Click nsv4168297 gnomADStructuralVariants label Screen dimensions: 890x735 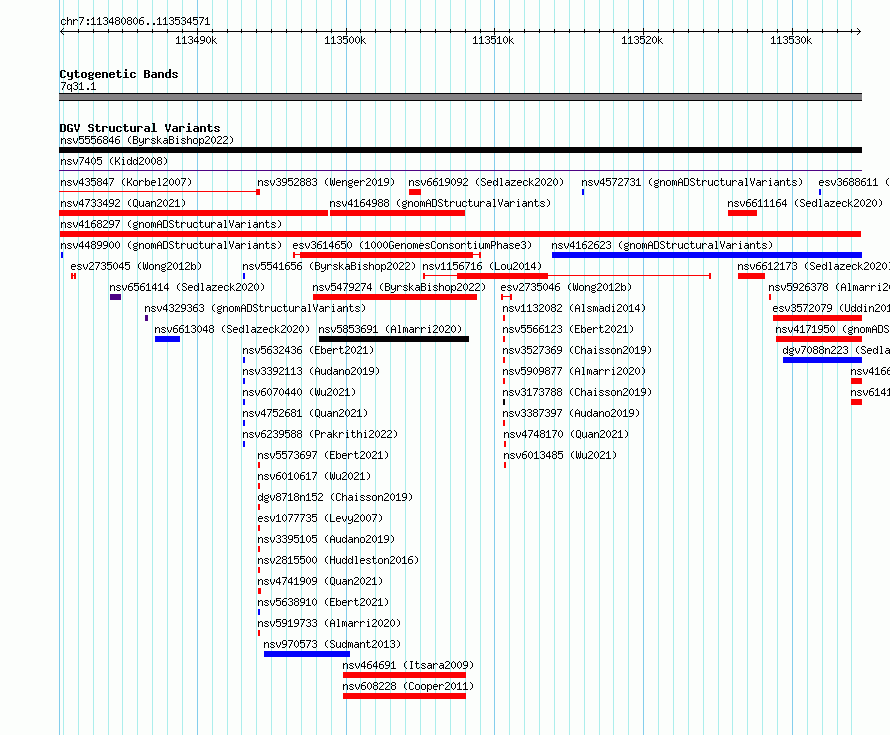[x=171, y=224]
